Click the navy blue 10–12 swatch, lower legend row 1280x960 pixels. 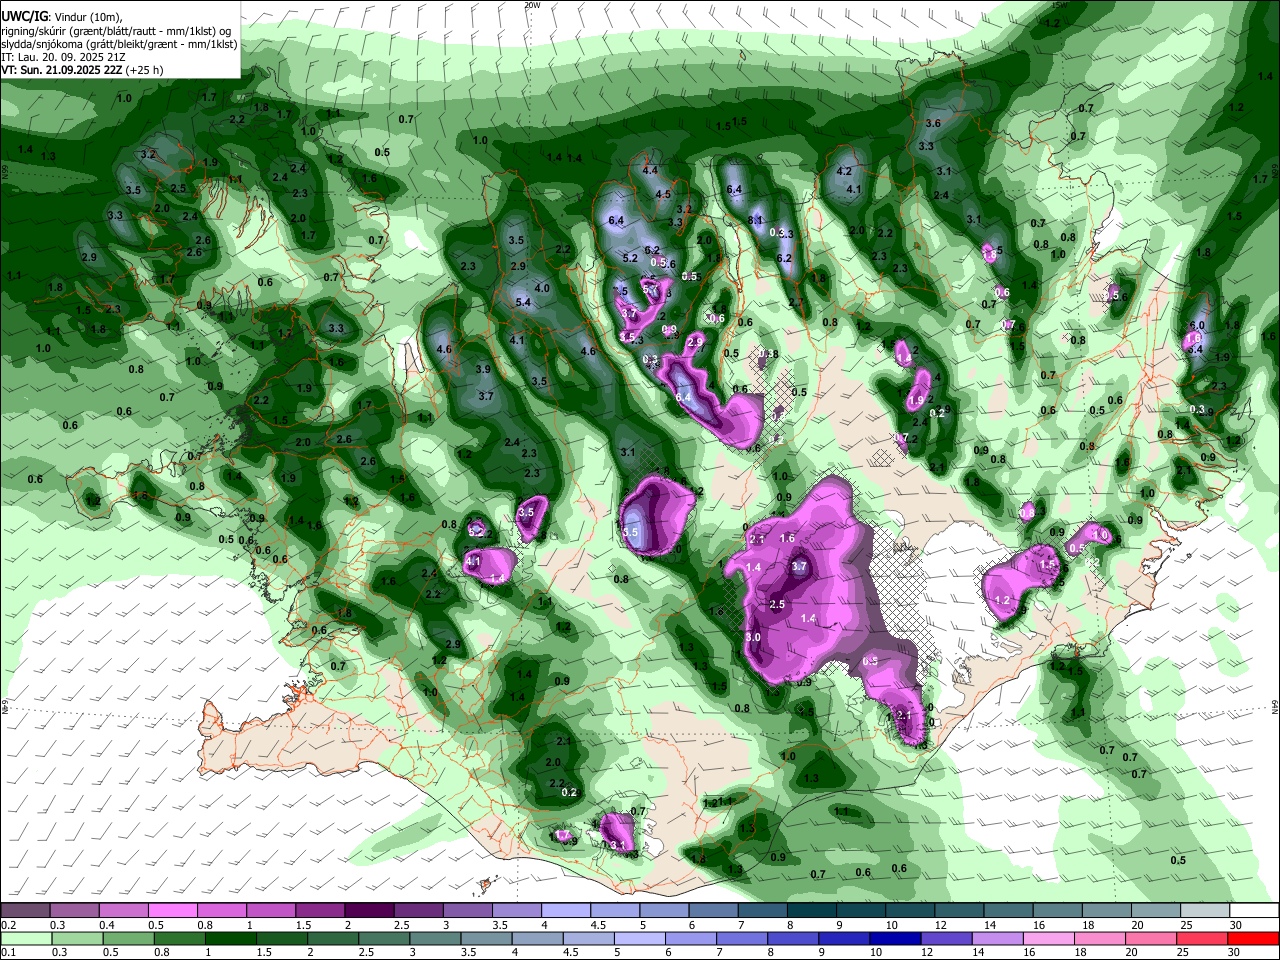(x=894, y=939)
